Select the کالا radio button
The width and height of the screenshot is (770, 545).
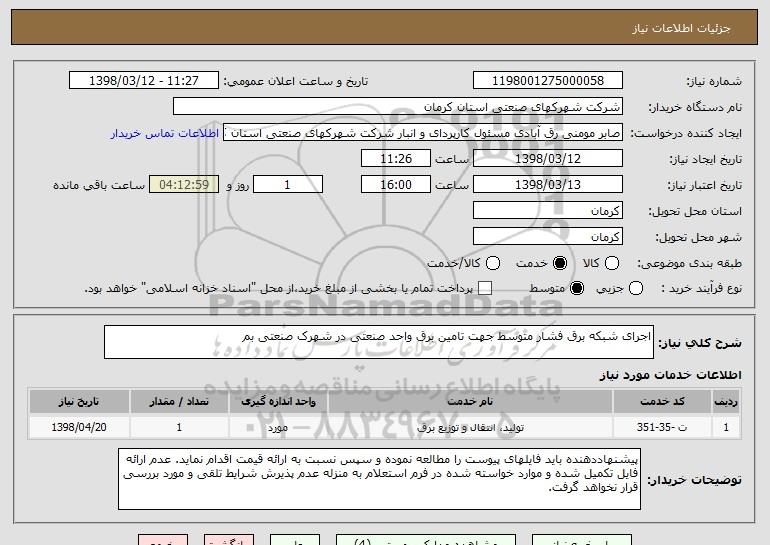pos(612,263)
